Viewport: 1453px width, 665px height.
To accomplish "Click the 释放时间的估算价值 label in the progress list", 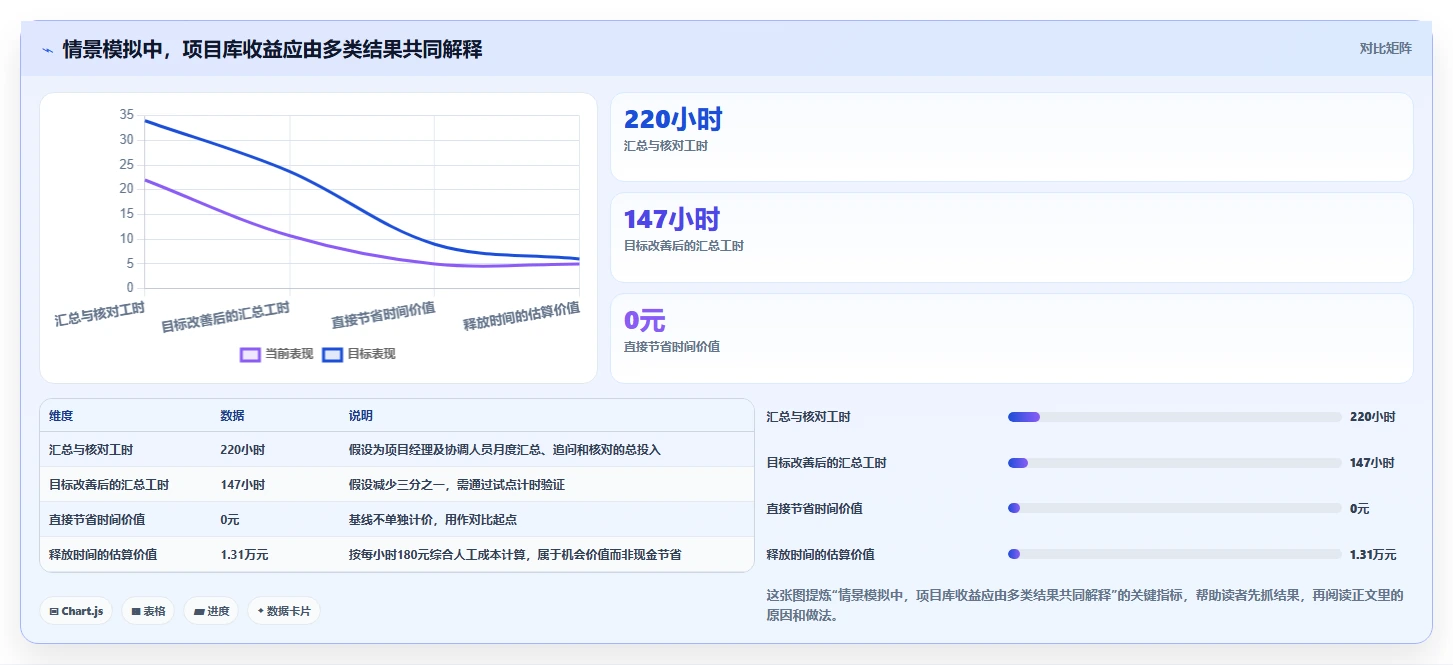I will click(x=820, y=554).
